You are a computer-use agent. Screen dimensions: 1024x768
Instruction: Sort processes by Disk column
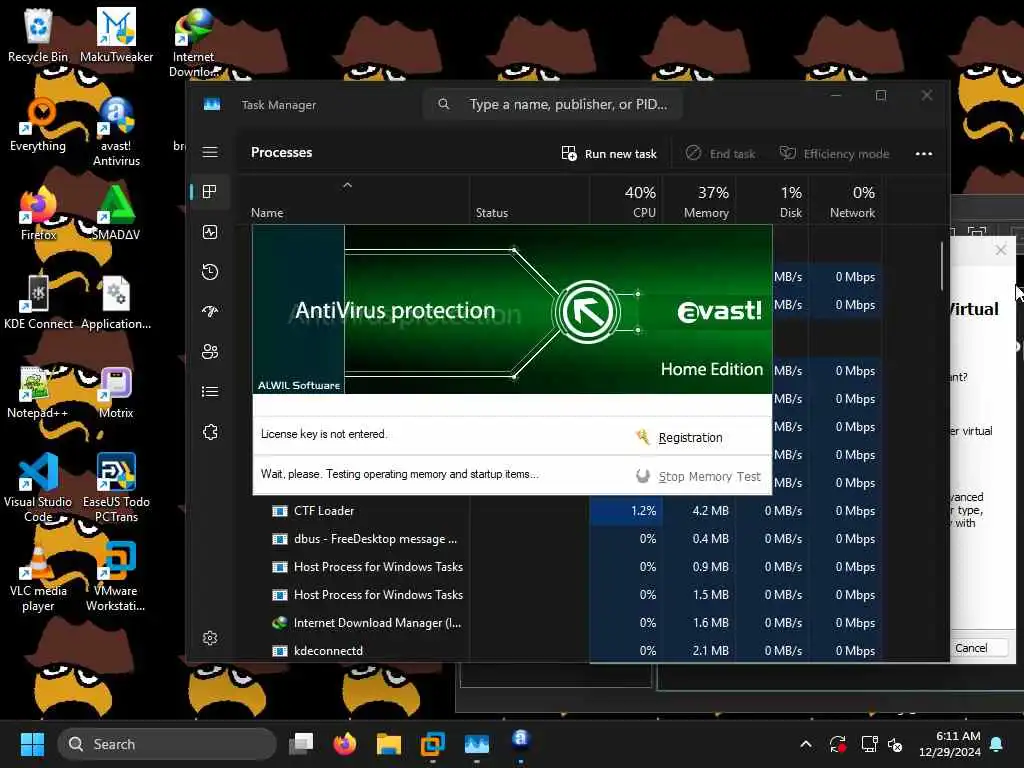(x=773, y=202)
